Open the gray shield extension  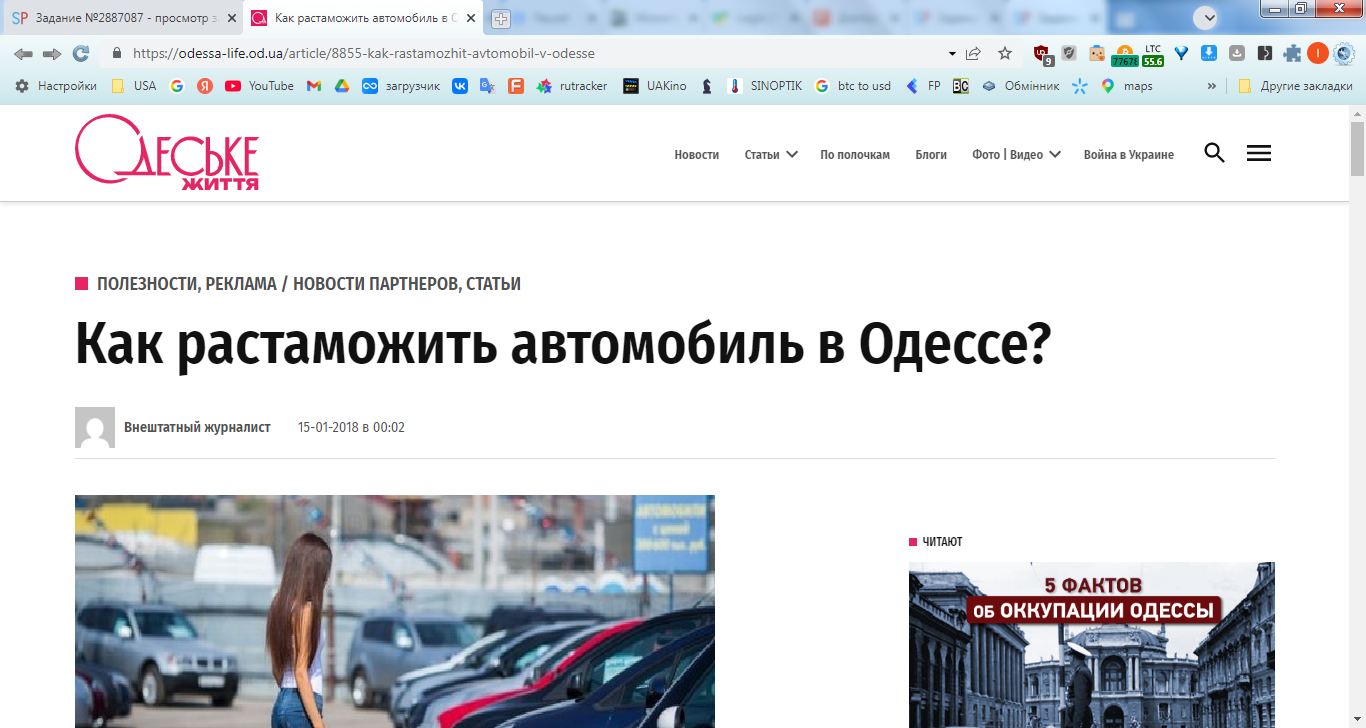[1069, 54]
